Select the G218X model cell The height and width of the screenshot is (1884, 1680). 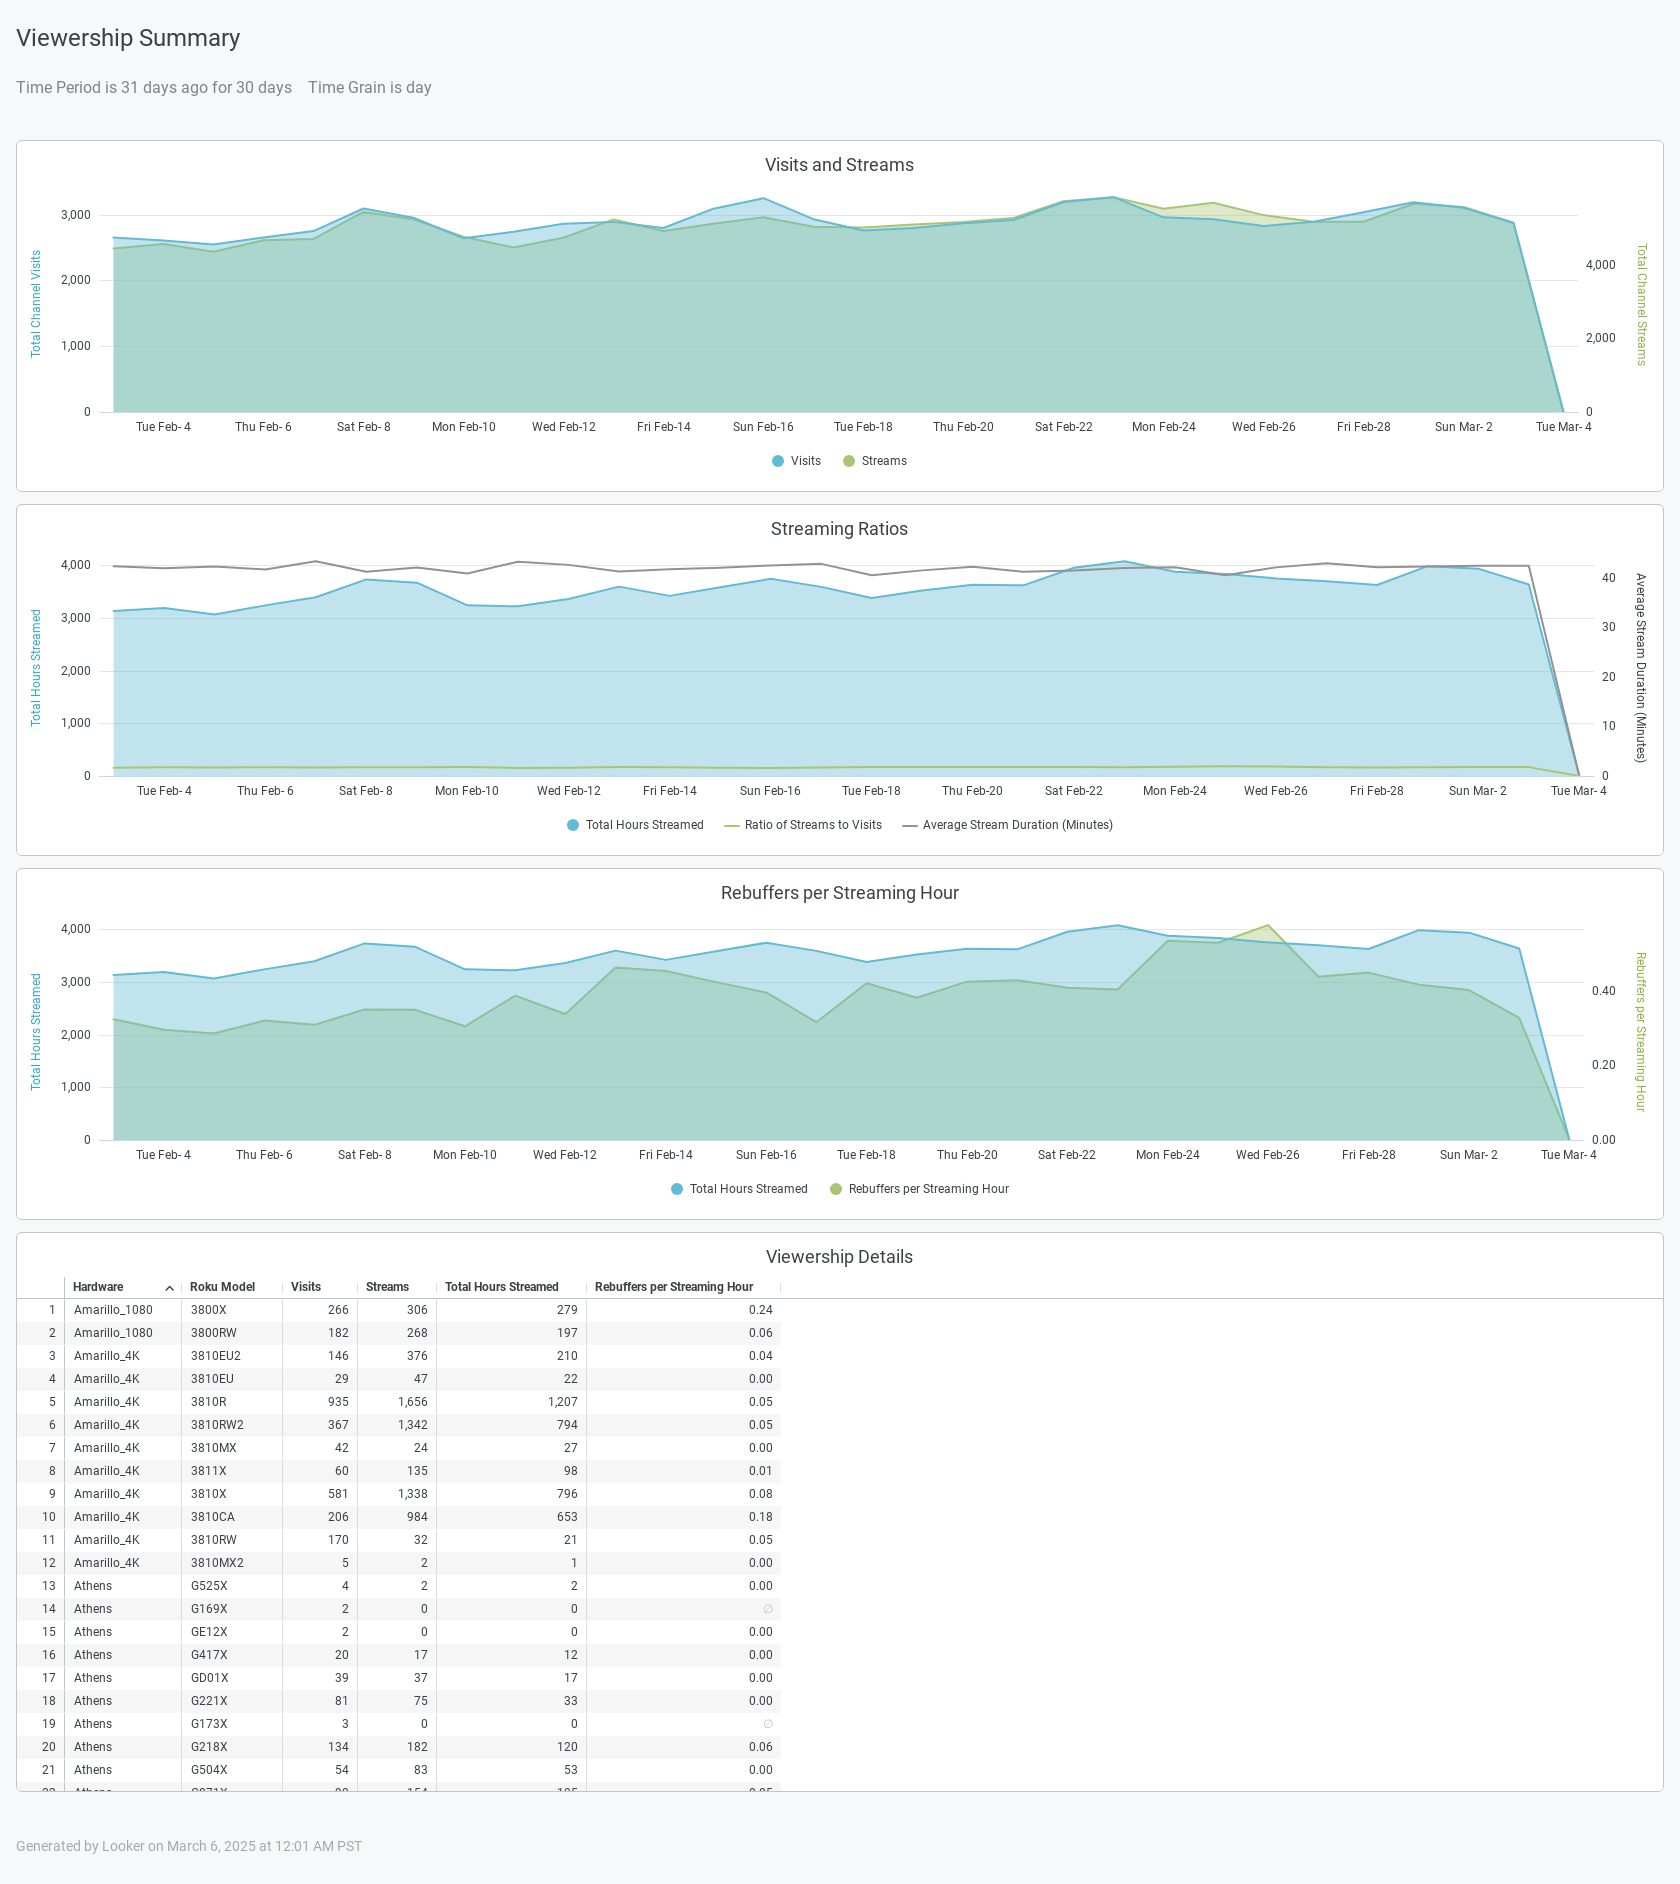[x=232, y=1747]
